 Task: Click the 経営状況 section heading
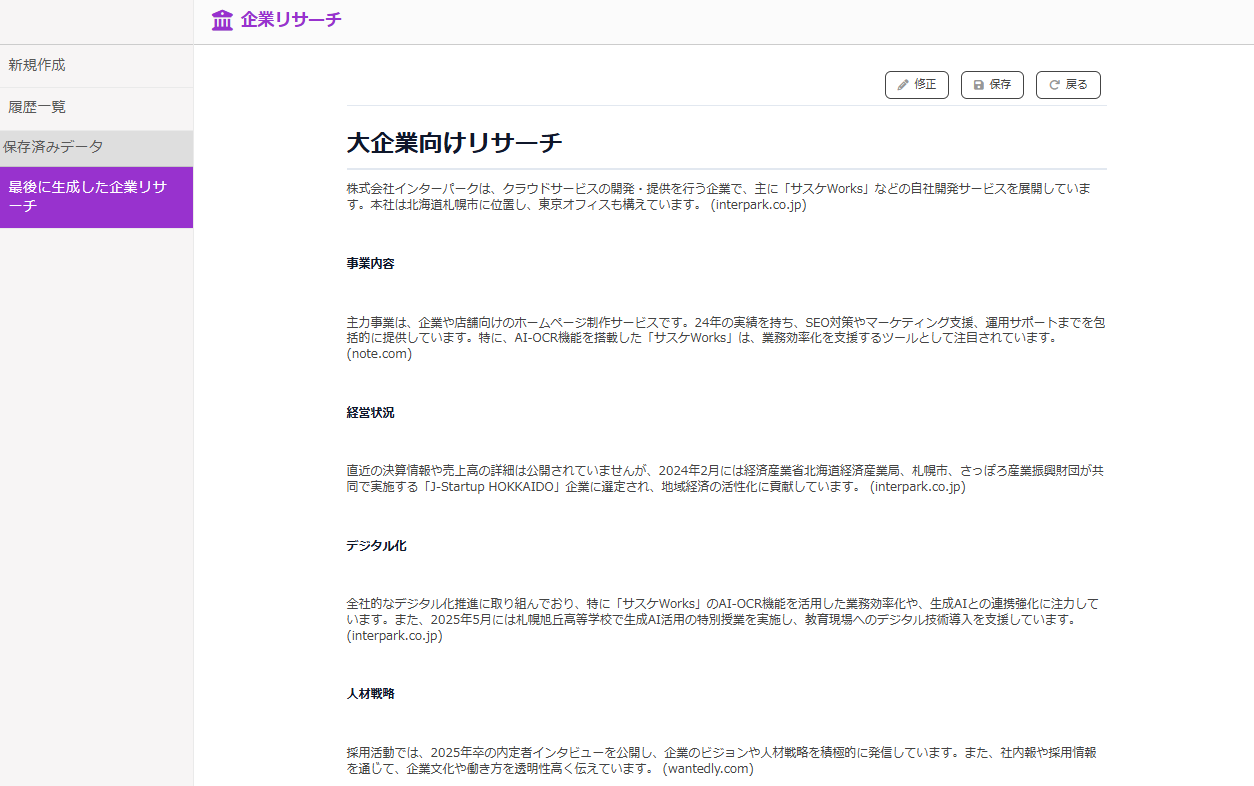370,413
